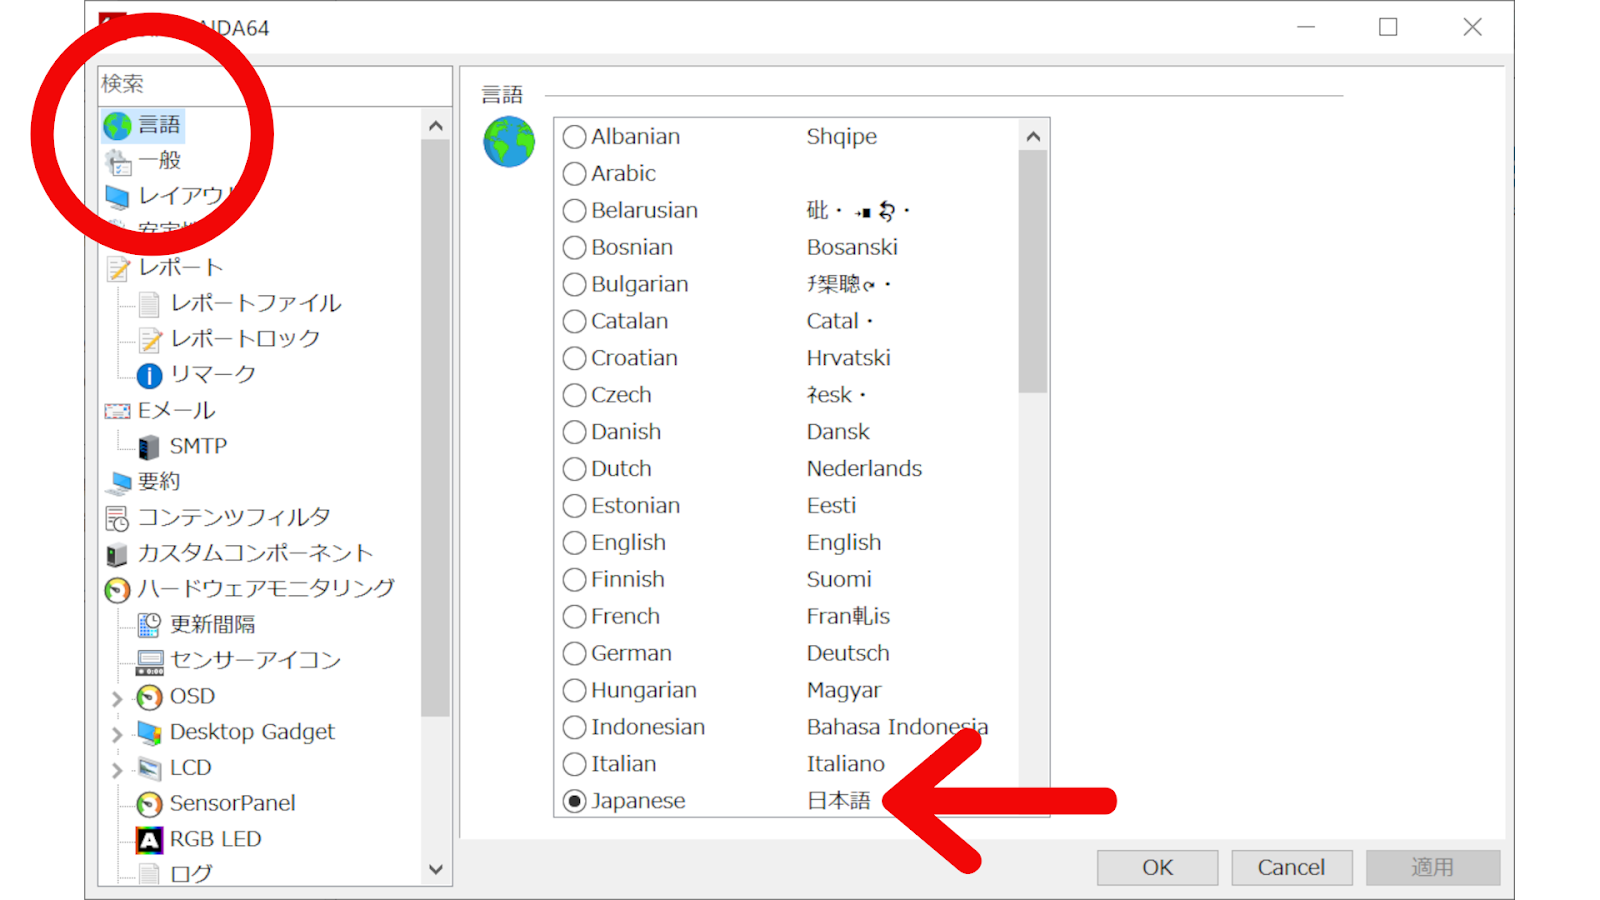The height and width of the screenshot is (900, 1600).
Task: Select the Albanian radio button
Action: [574, 137]
